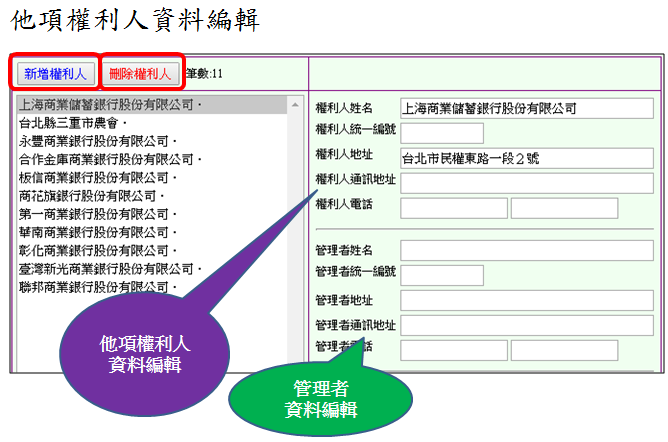Select 上海商業儲蓄銀行股份有限公司 in the list
The height and width of the screenshot is (442, 668).
(x=152, y=105)
